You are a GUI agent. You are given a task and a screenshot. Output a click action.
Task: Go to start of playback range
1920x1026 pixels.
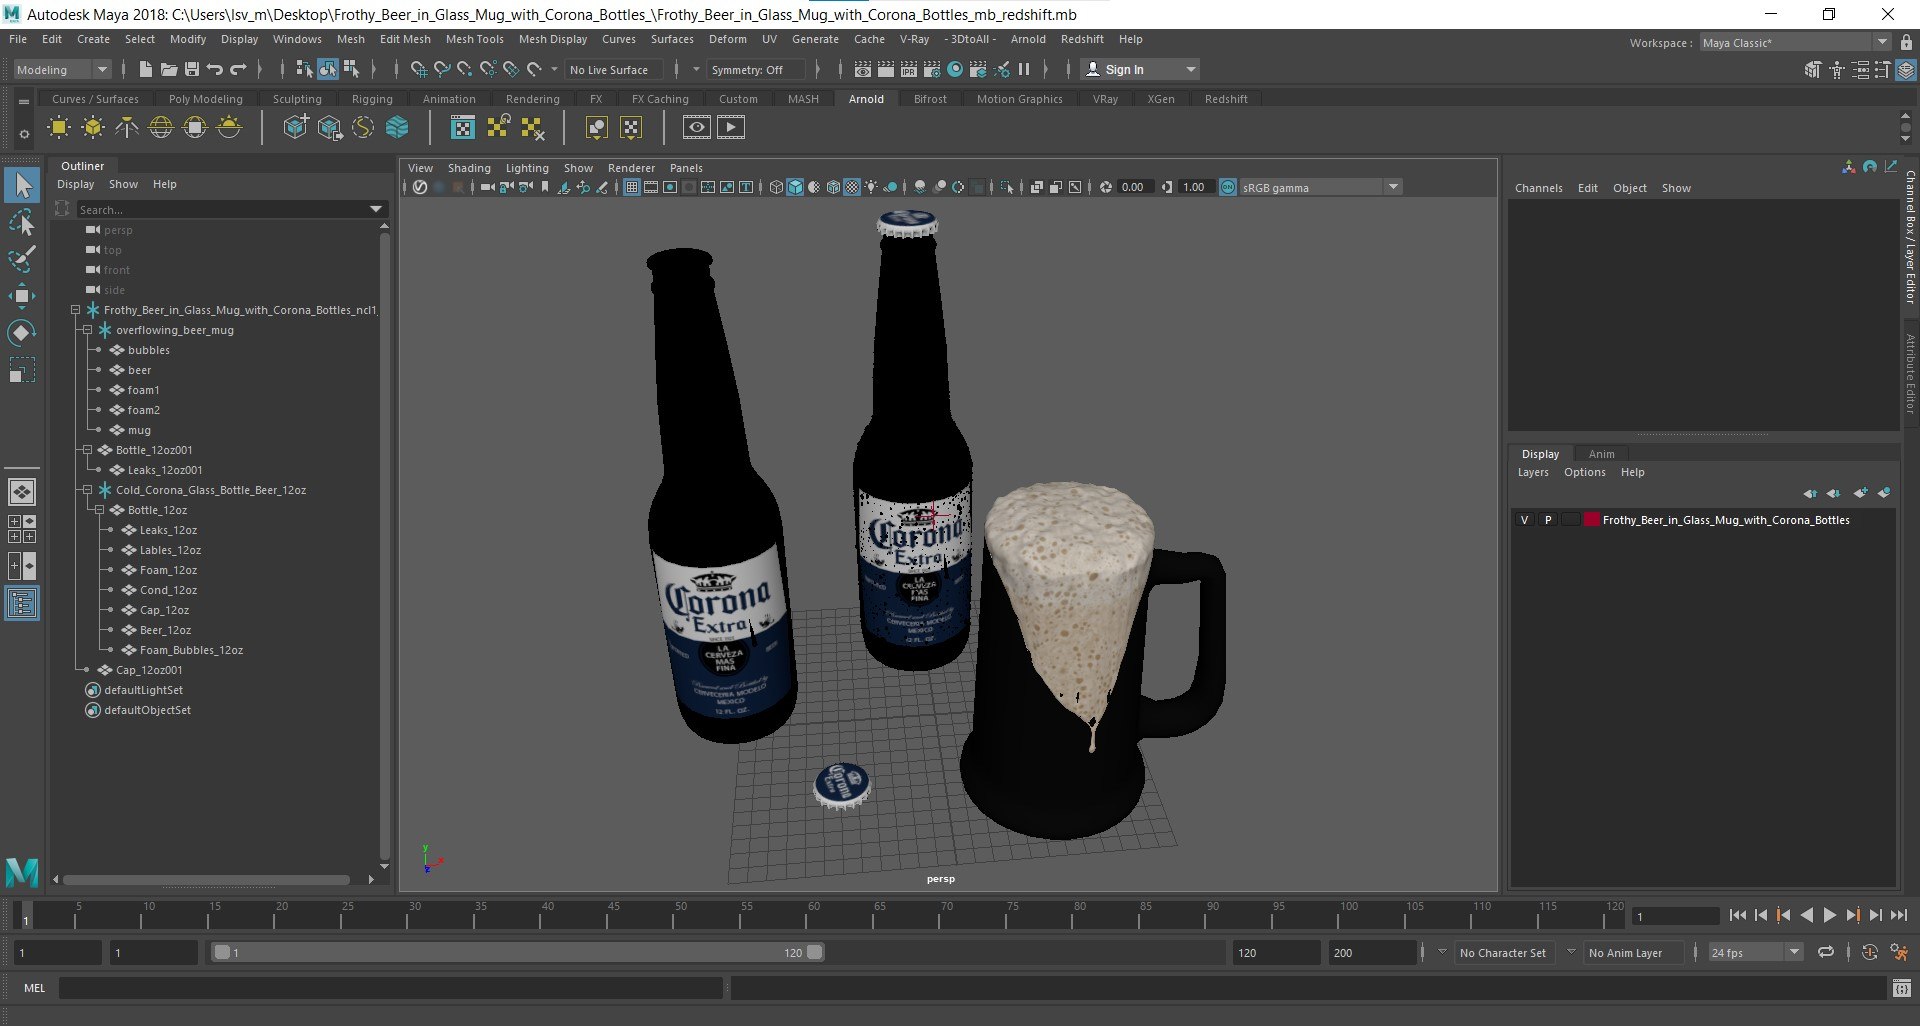[1738, 915]
